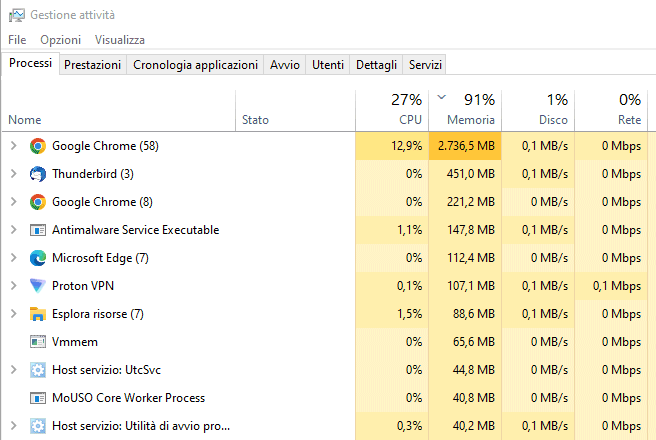Select the Microsoft Edge (7) process name
656x440 pixels.
point(100,258)
